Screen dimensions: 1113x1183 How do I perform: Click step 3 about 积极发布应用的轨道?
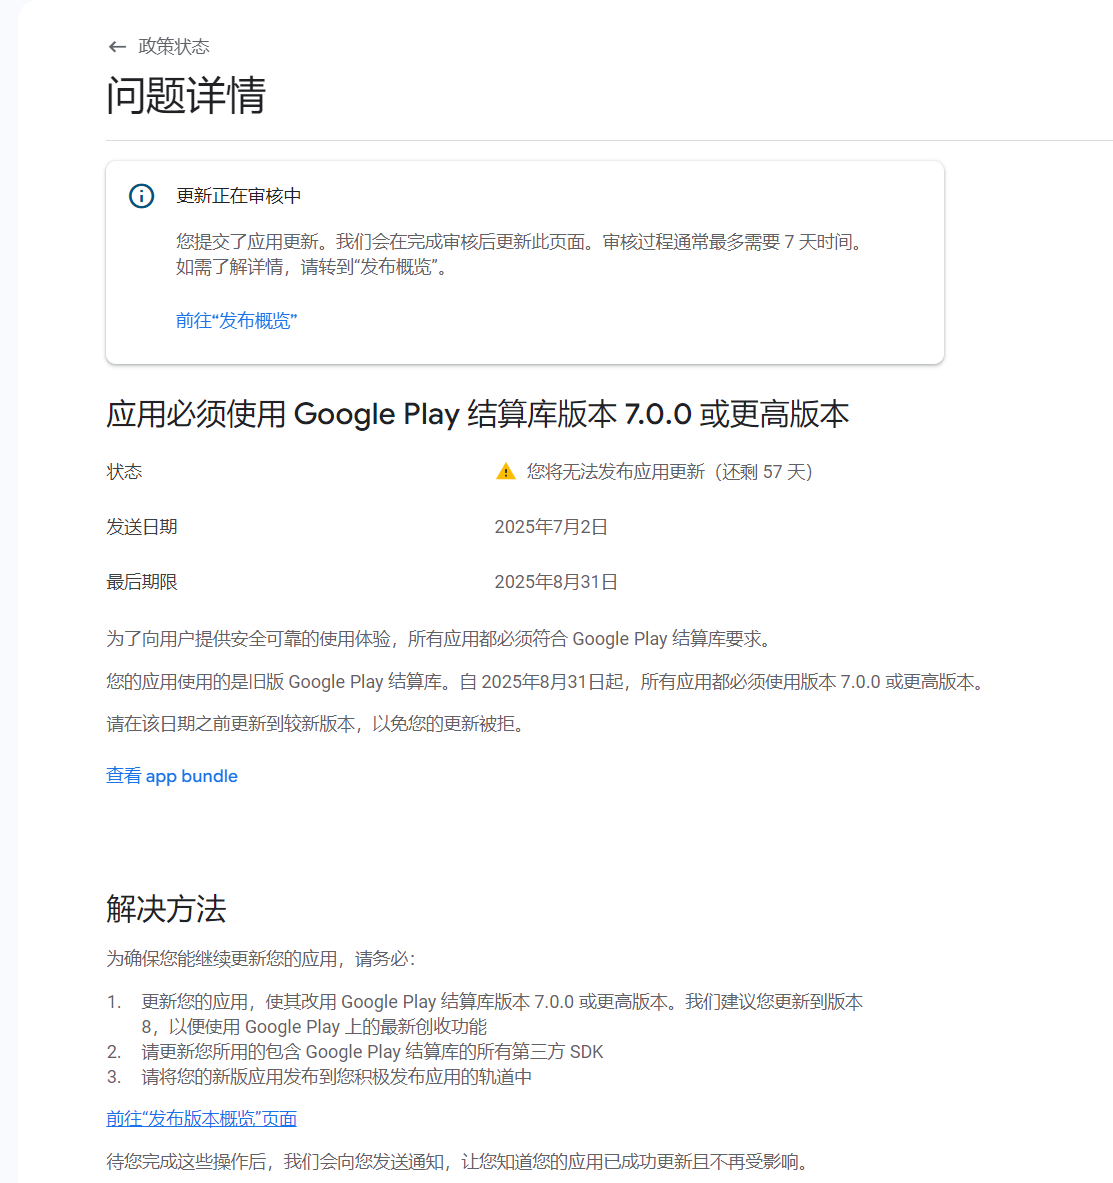(337, 1077)
